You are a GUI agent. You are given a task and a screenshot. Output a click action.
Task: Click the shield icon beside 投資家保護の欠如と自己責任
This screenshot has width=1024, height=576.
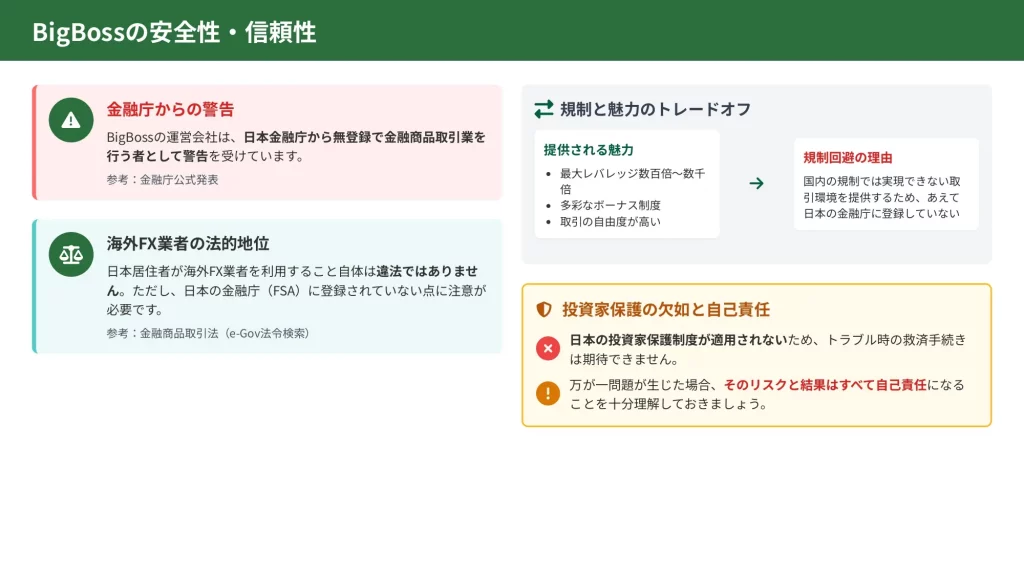point(544,310)
